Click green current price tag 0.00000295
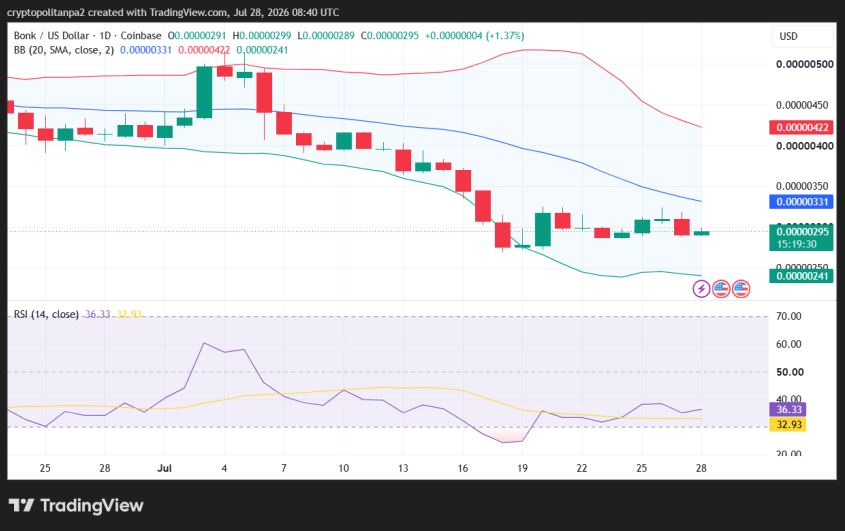Viewport: 845px width, 531px height. pyautogui.click(x=801, y=237)
